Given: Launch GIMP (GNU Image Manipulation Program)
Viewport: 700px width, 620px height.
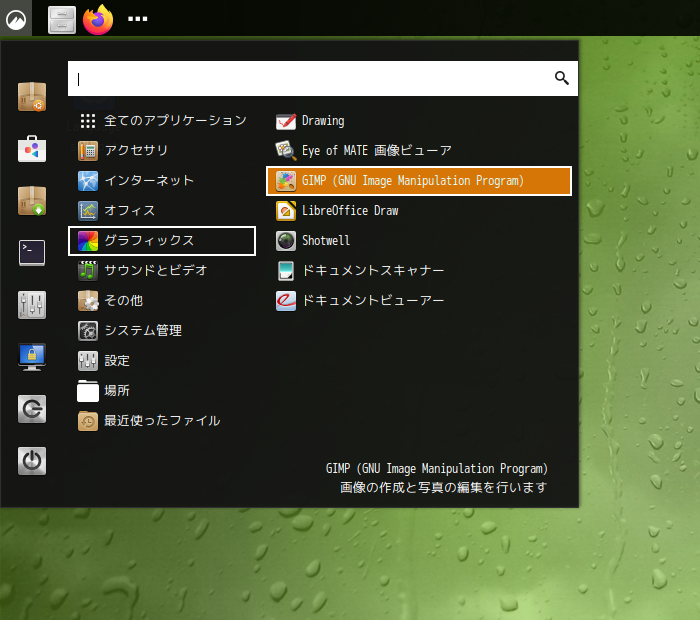Looking at the screenshot, I should click(x=419, y=181).
